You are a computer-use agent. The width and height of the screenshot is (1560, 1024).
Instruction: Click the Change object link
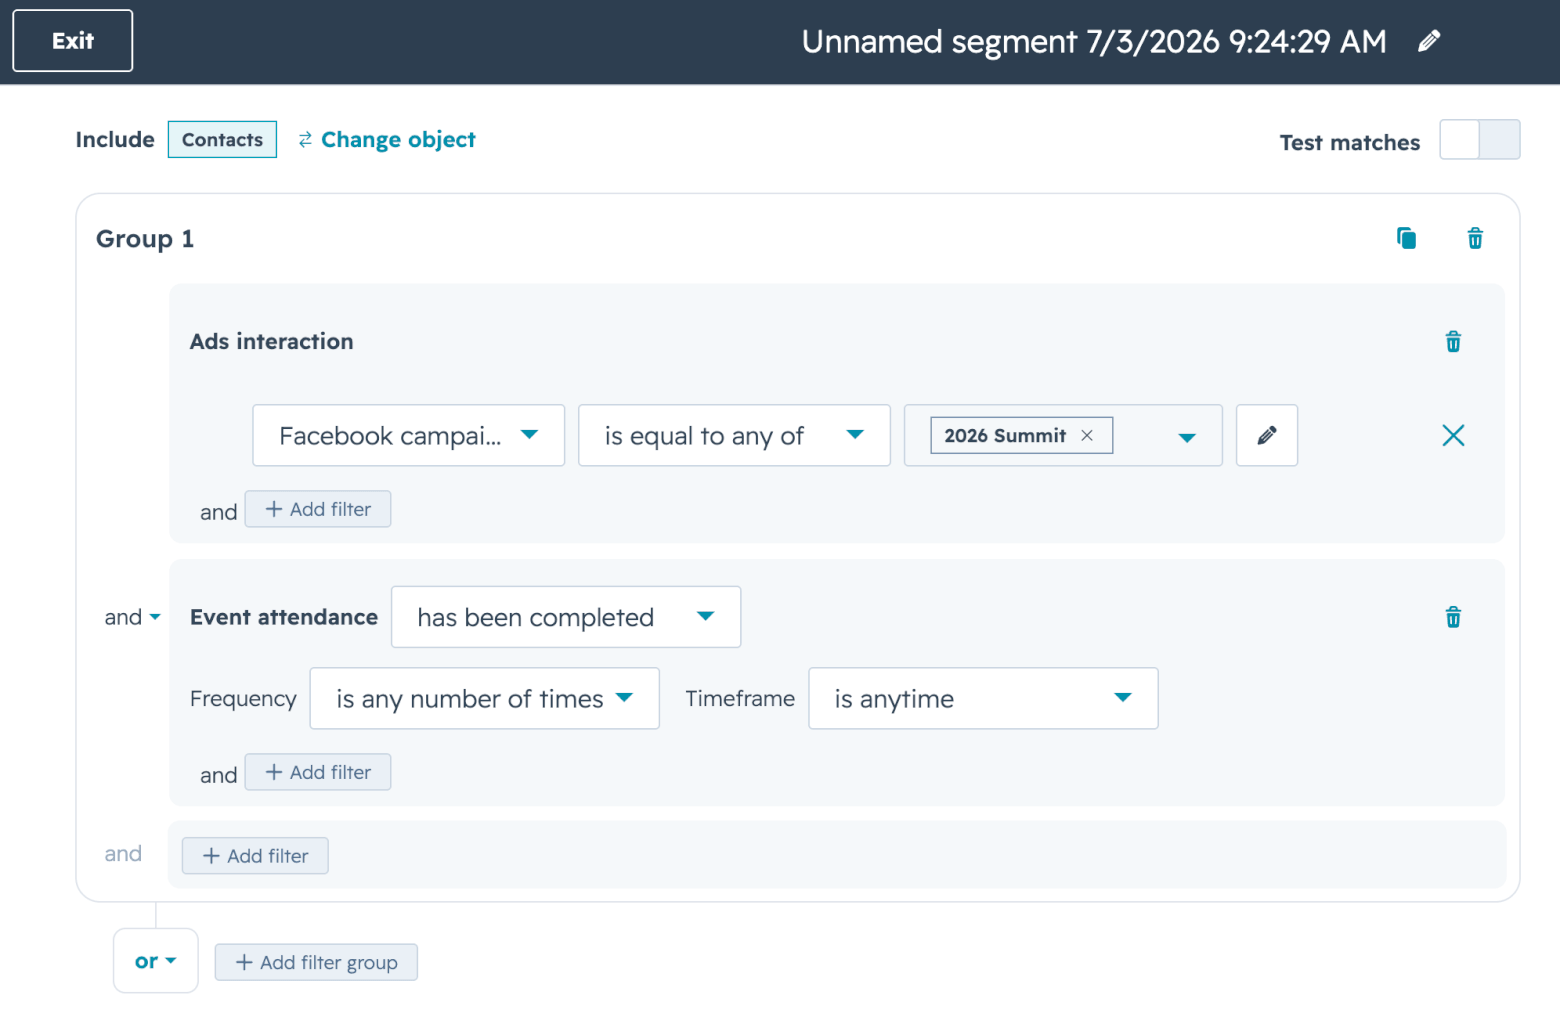(x=398, y=140)
